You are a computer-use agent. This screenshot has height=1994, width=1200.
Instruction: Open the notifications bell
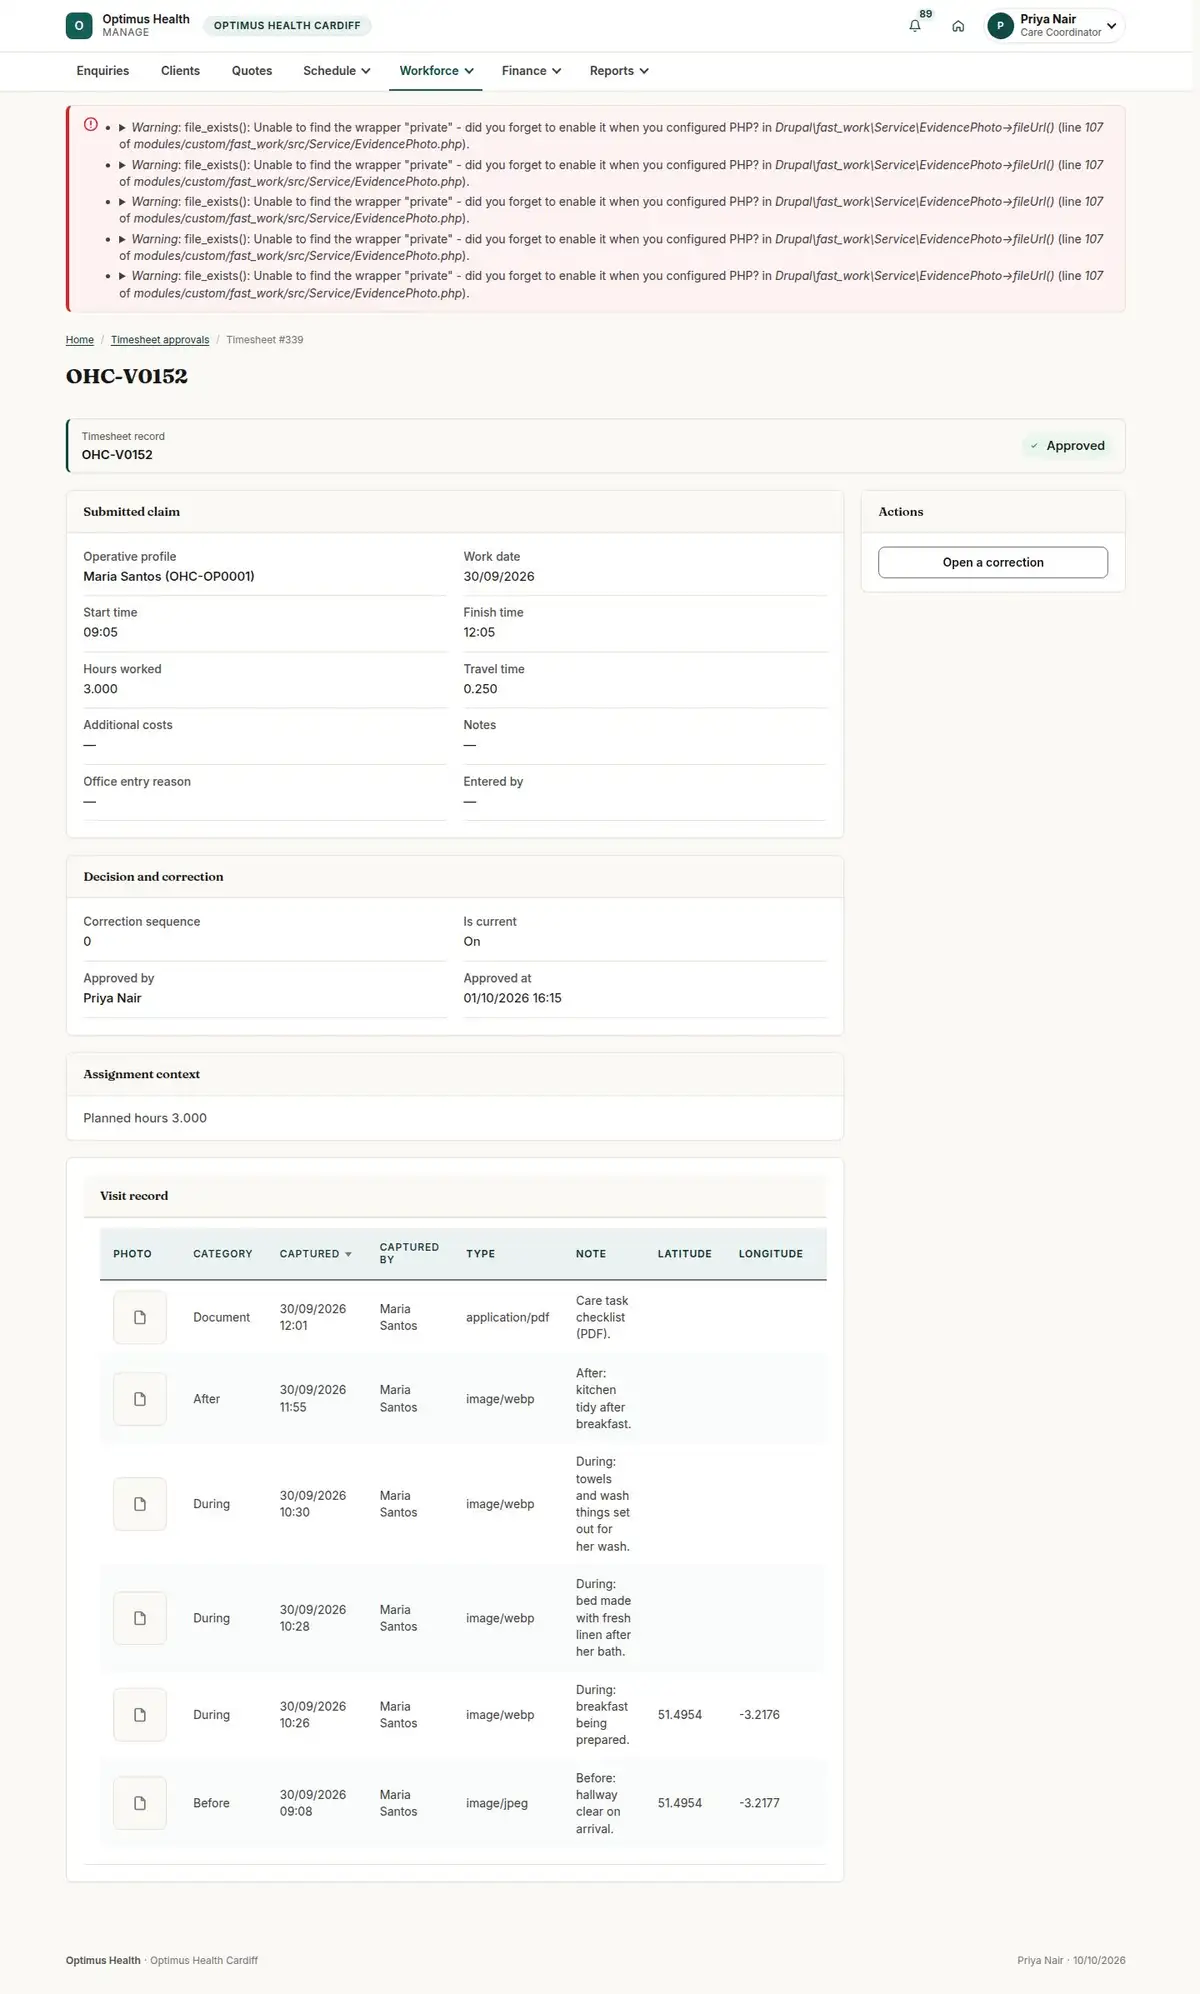coord(915,26)
